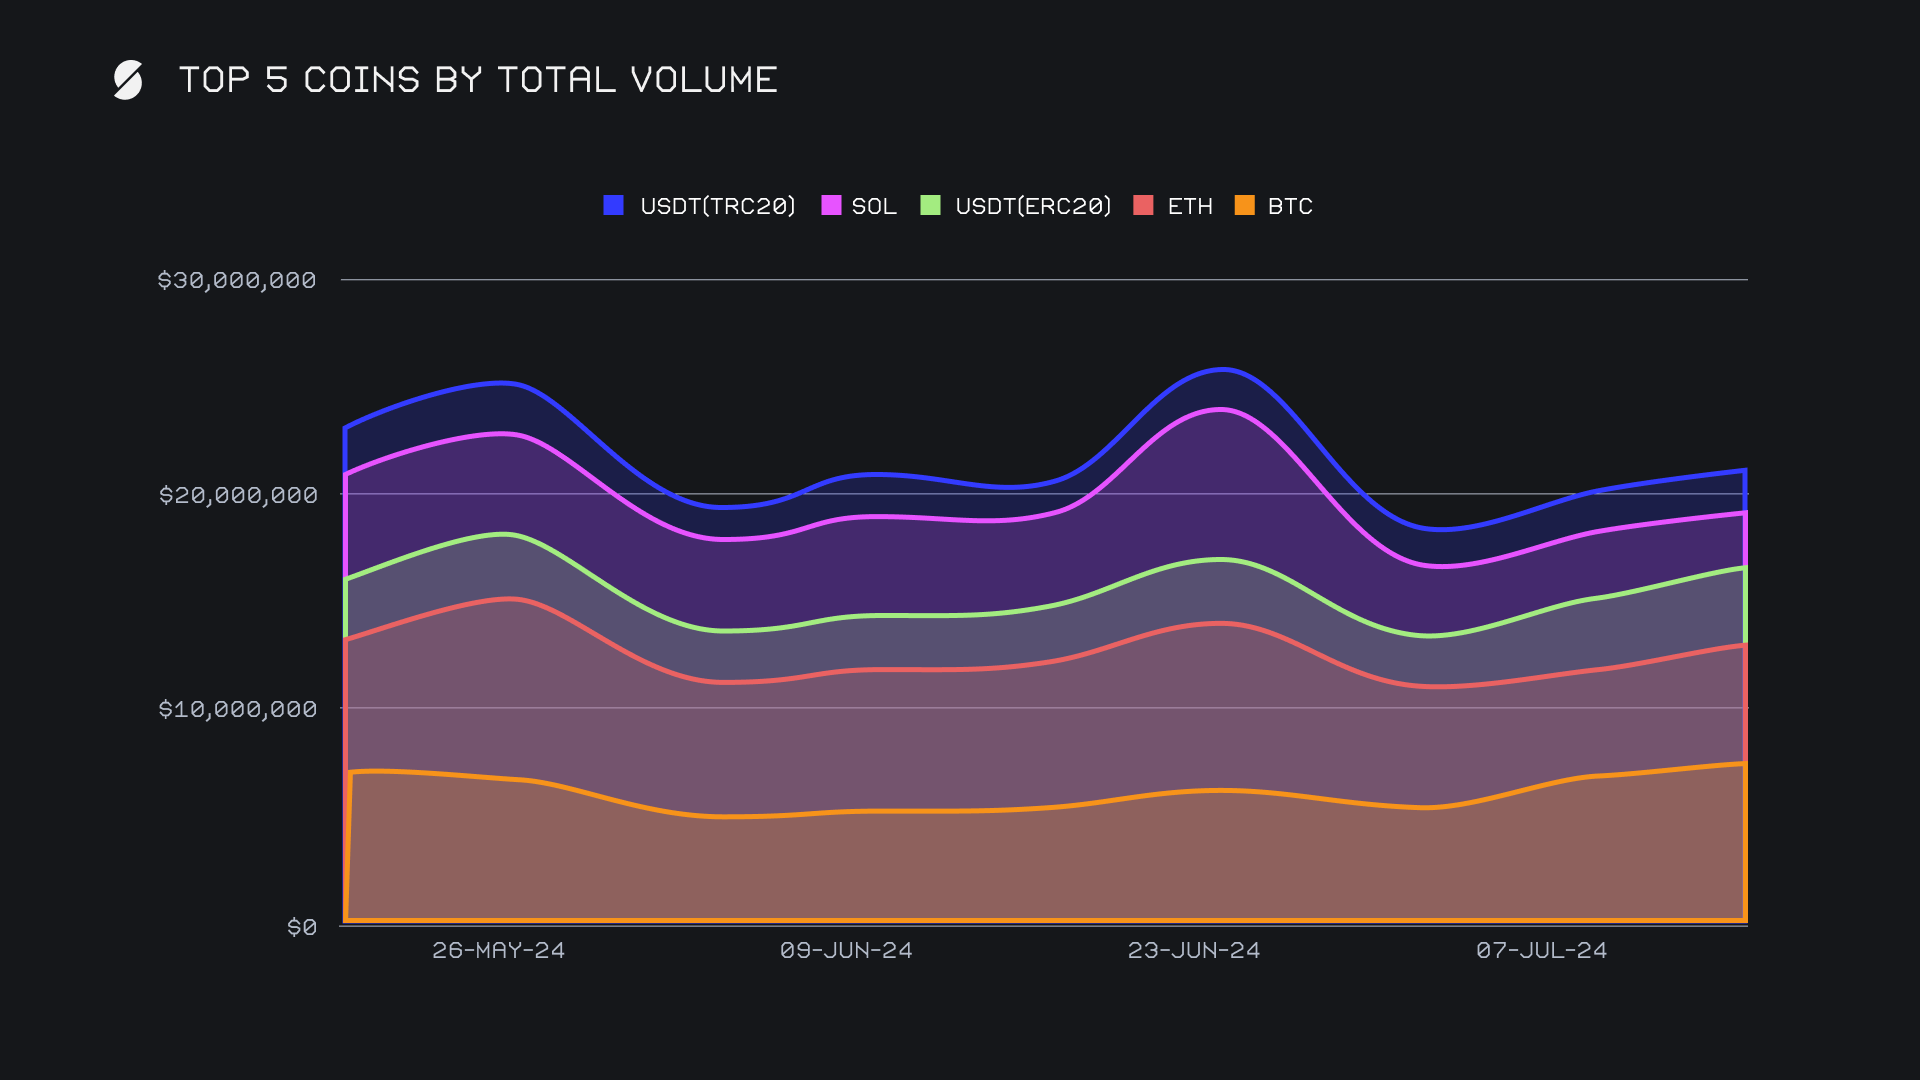Click the logo icon beside the title

pyautogui.click(x=128, y=80)
